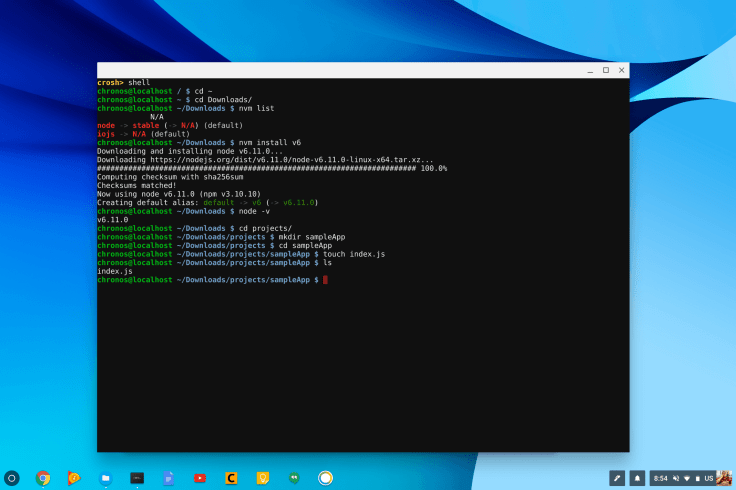The image size is (736, 490).
Task: Open the Files app
Action: (x=105, y=478)
